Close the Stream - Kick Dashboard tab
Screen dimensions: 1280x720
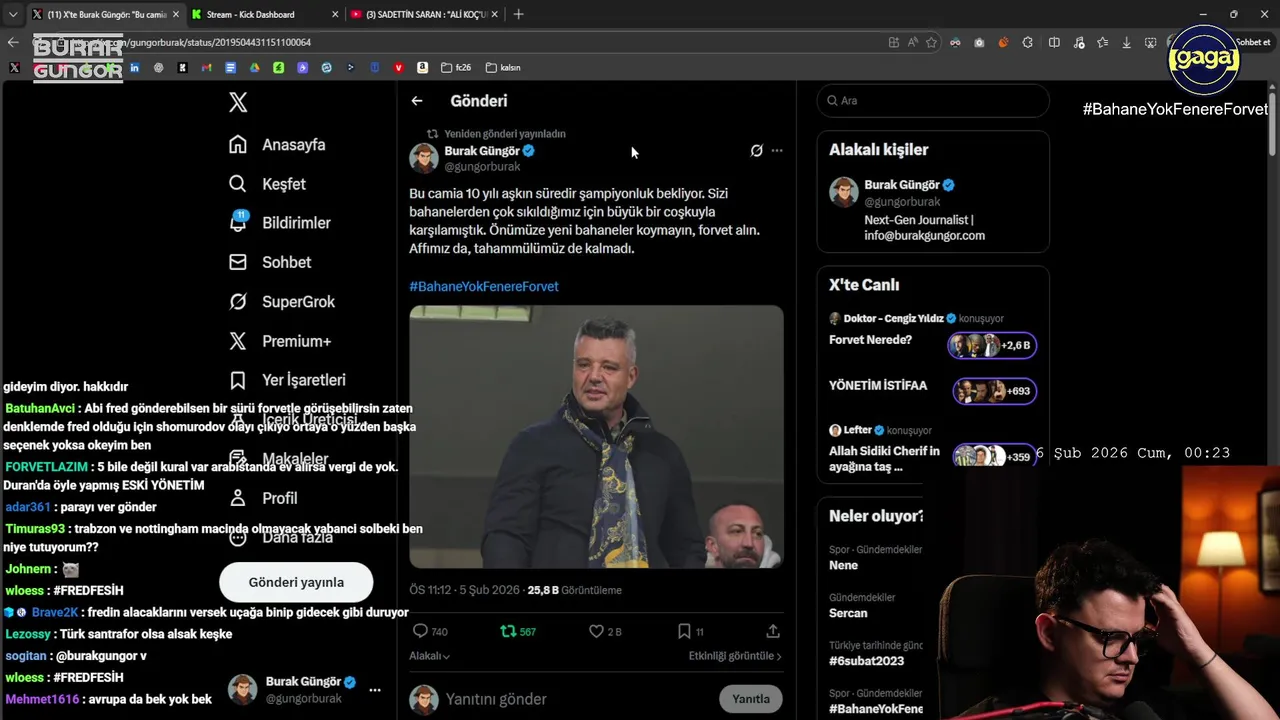(335, 15)
